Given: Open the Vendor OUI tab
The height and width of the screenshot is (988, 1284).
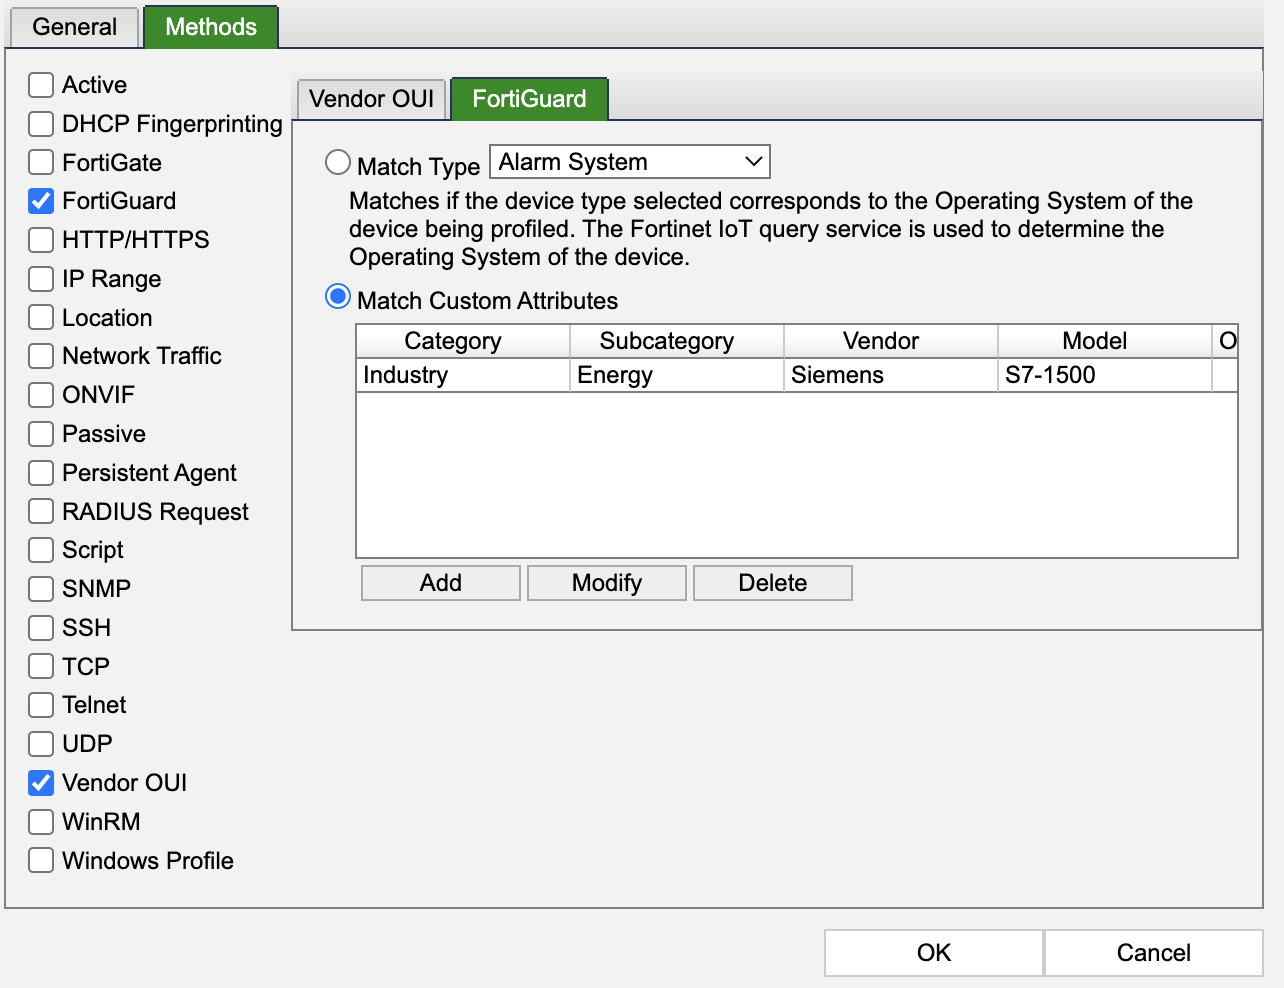Looking at the screenshot, I should click(370, 98).
